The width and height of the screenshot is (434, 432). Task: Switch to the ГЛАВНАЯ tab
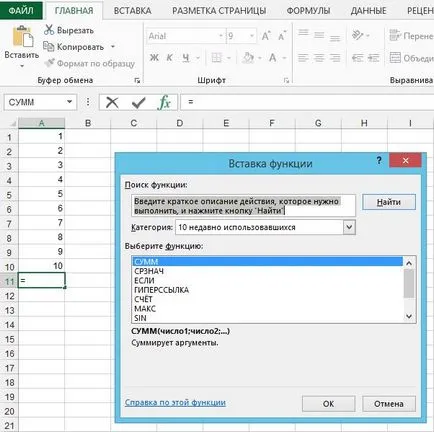[74, 11]
